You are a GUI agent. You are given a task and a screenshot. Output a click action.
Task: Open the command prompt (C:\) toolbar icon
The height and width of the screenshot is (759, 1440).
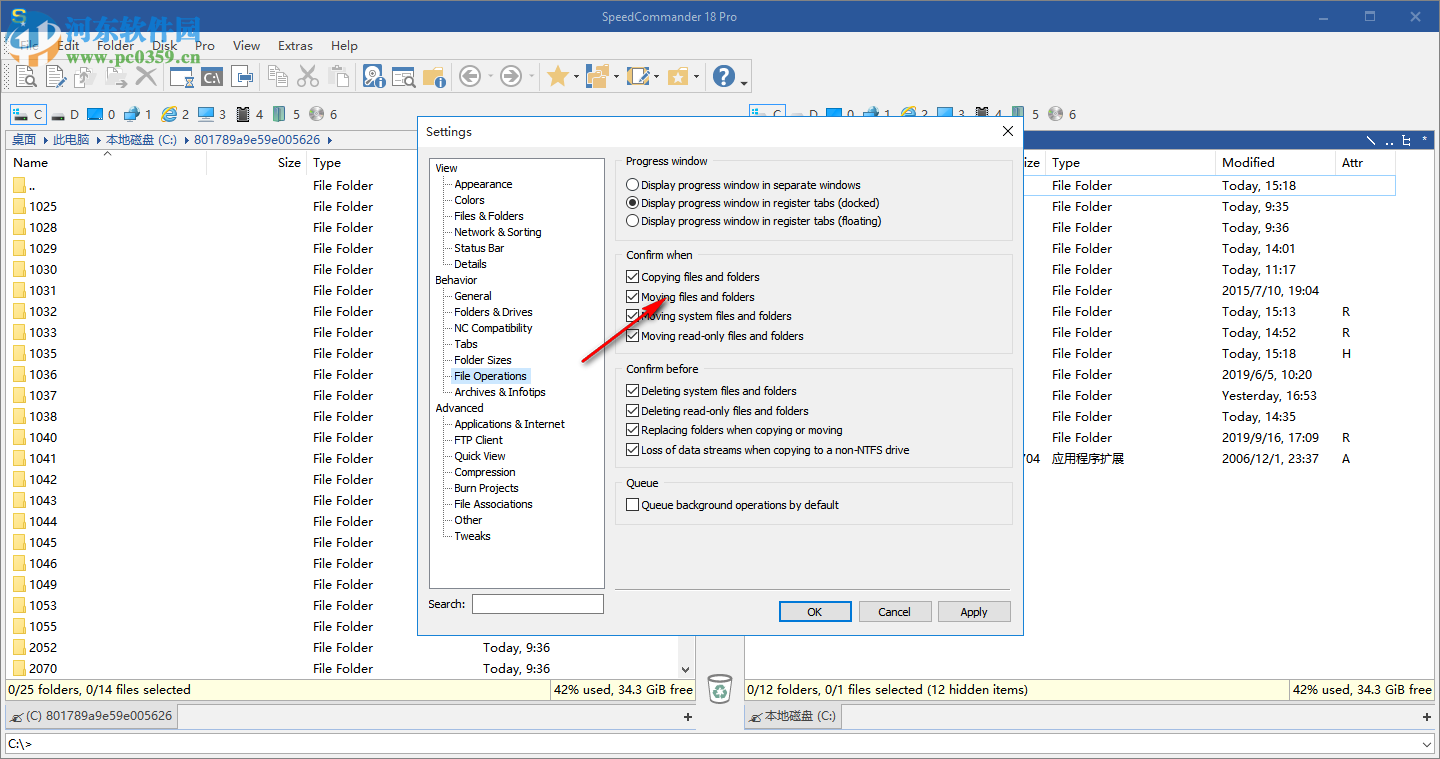point(211,76)
